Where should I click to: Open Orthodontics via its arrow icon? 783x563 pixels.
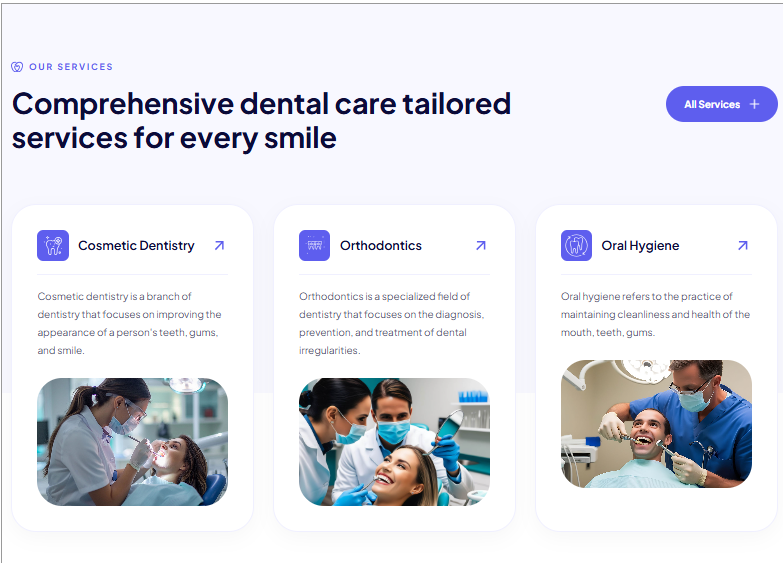click(x=481, y=245)
